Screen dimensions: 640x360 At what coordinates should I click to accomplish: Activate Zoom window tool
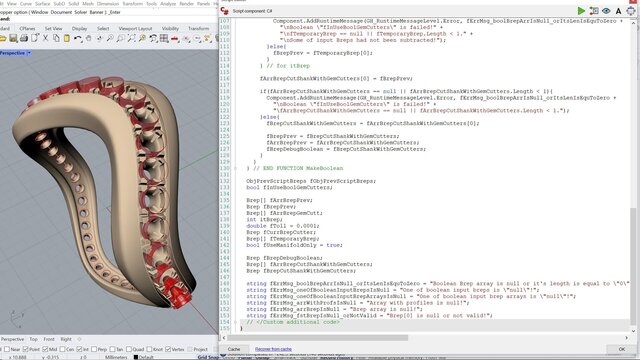tap(120, 38)
